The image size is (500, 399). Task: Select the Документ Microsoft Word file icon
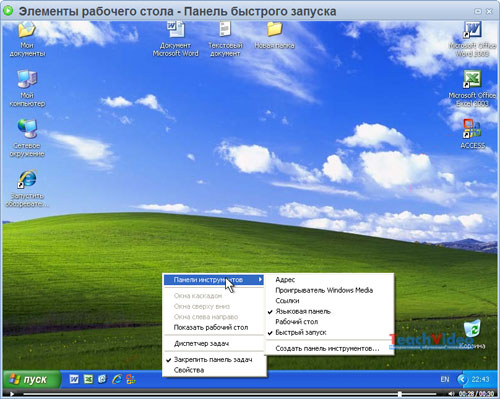point(175,38)
